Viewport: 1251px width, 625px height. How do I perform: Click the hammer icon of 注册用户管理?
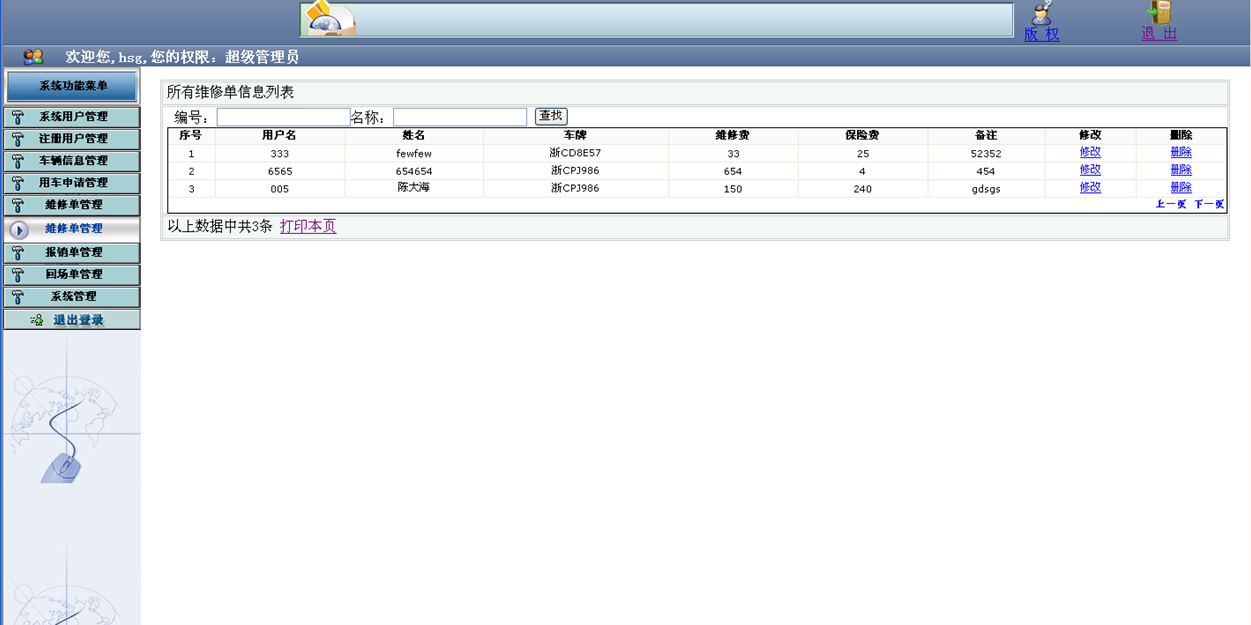[18, 139]
